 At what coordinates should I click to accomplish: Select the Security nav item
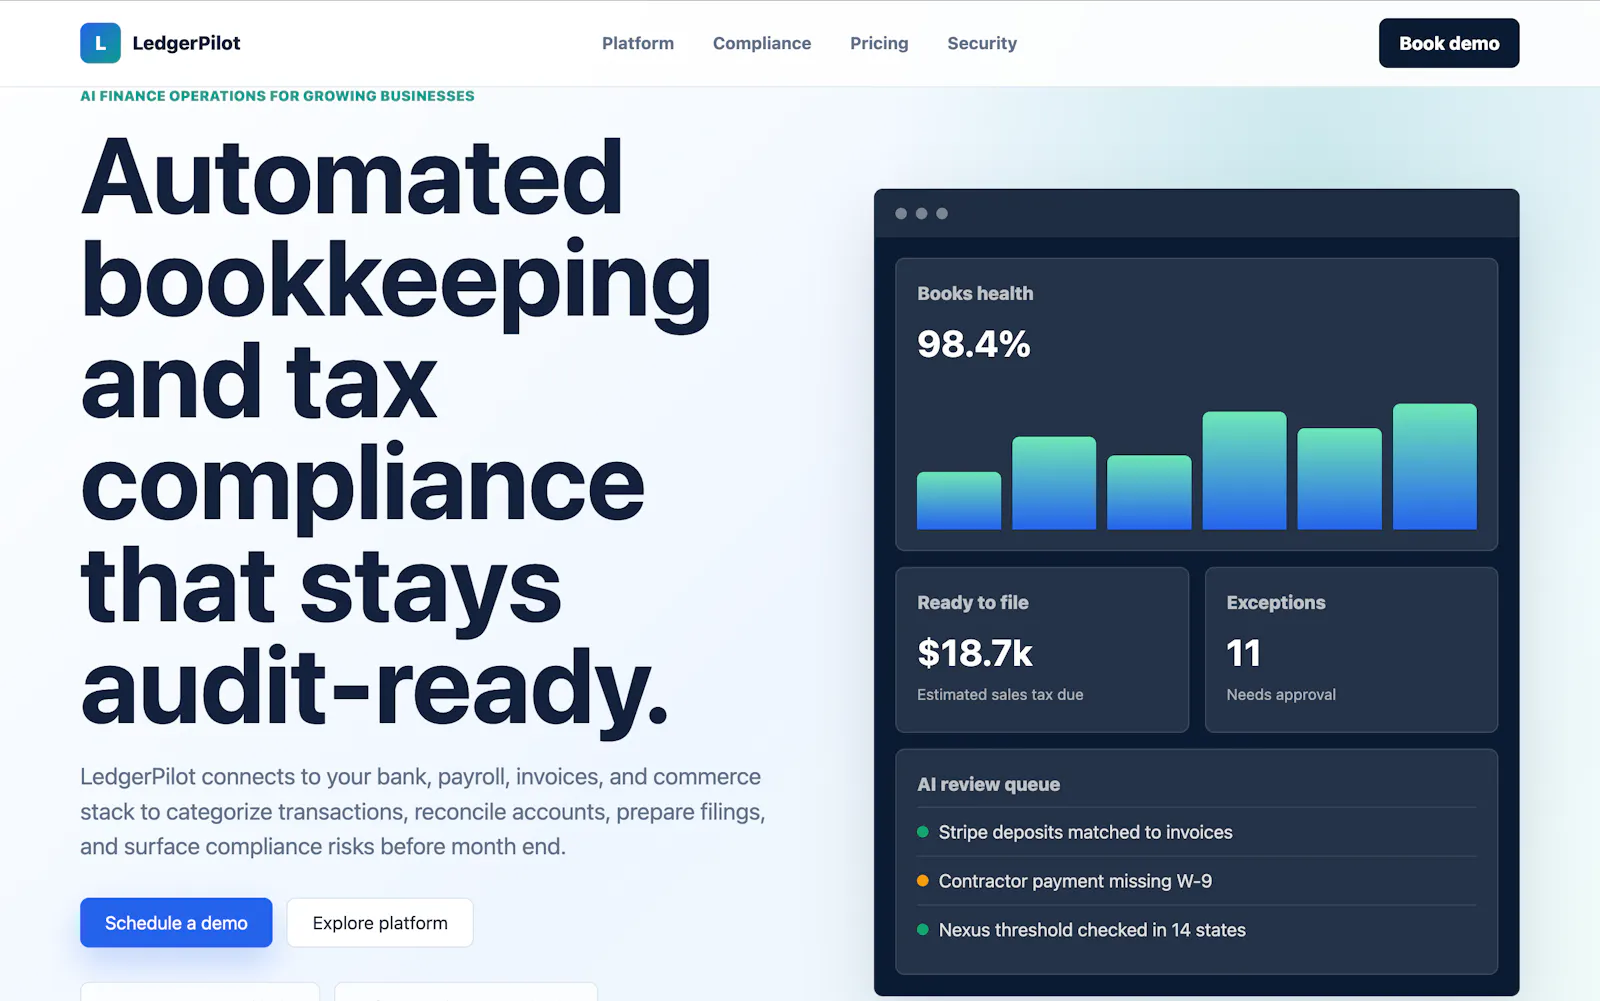coord(982,43)
